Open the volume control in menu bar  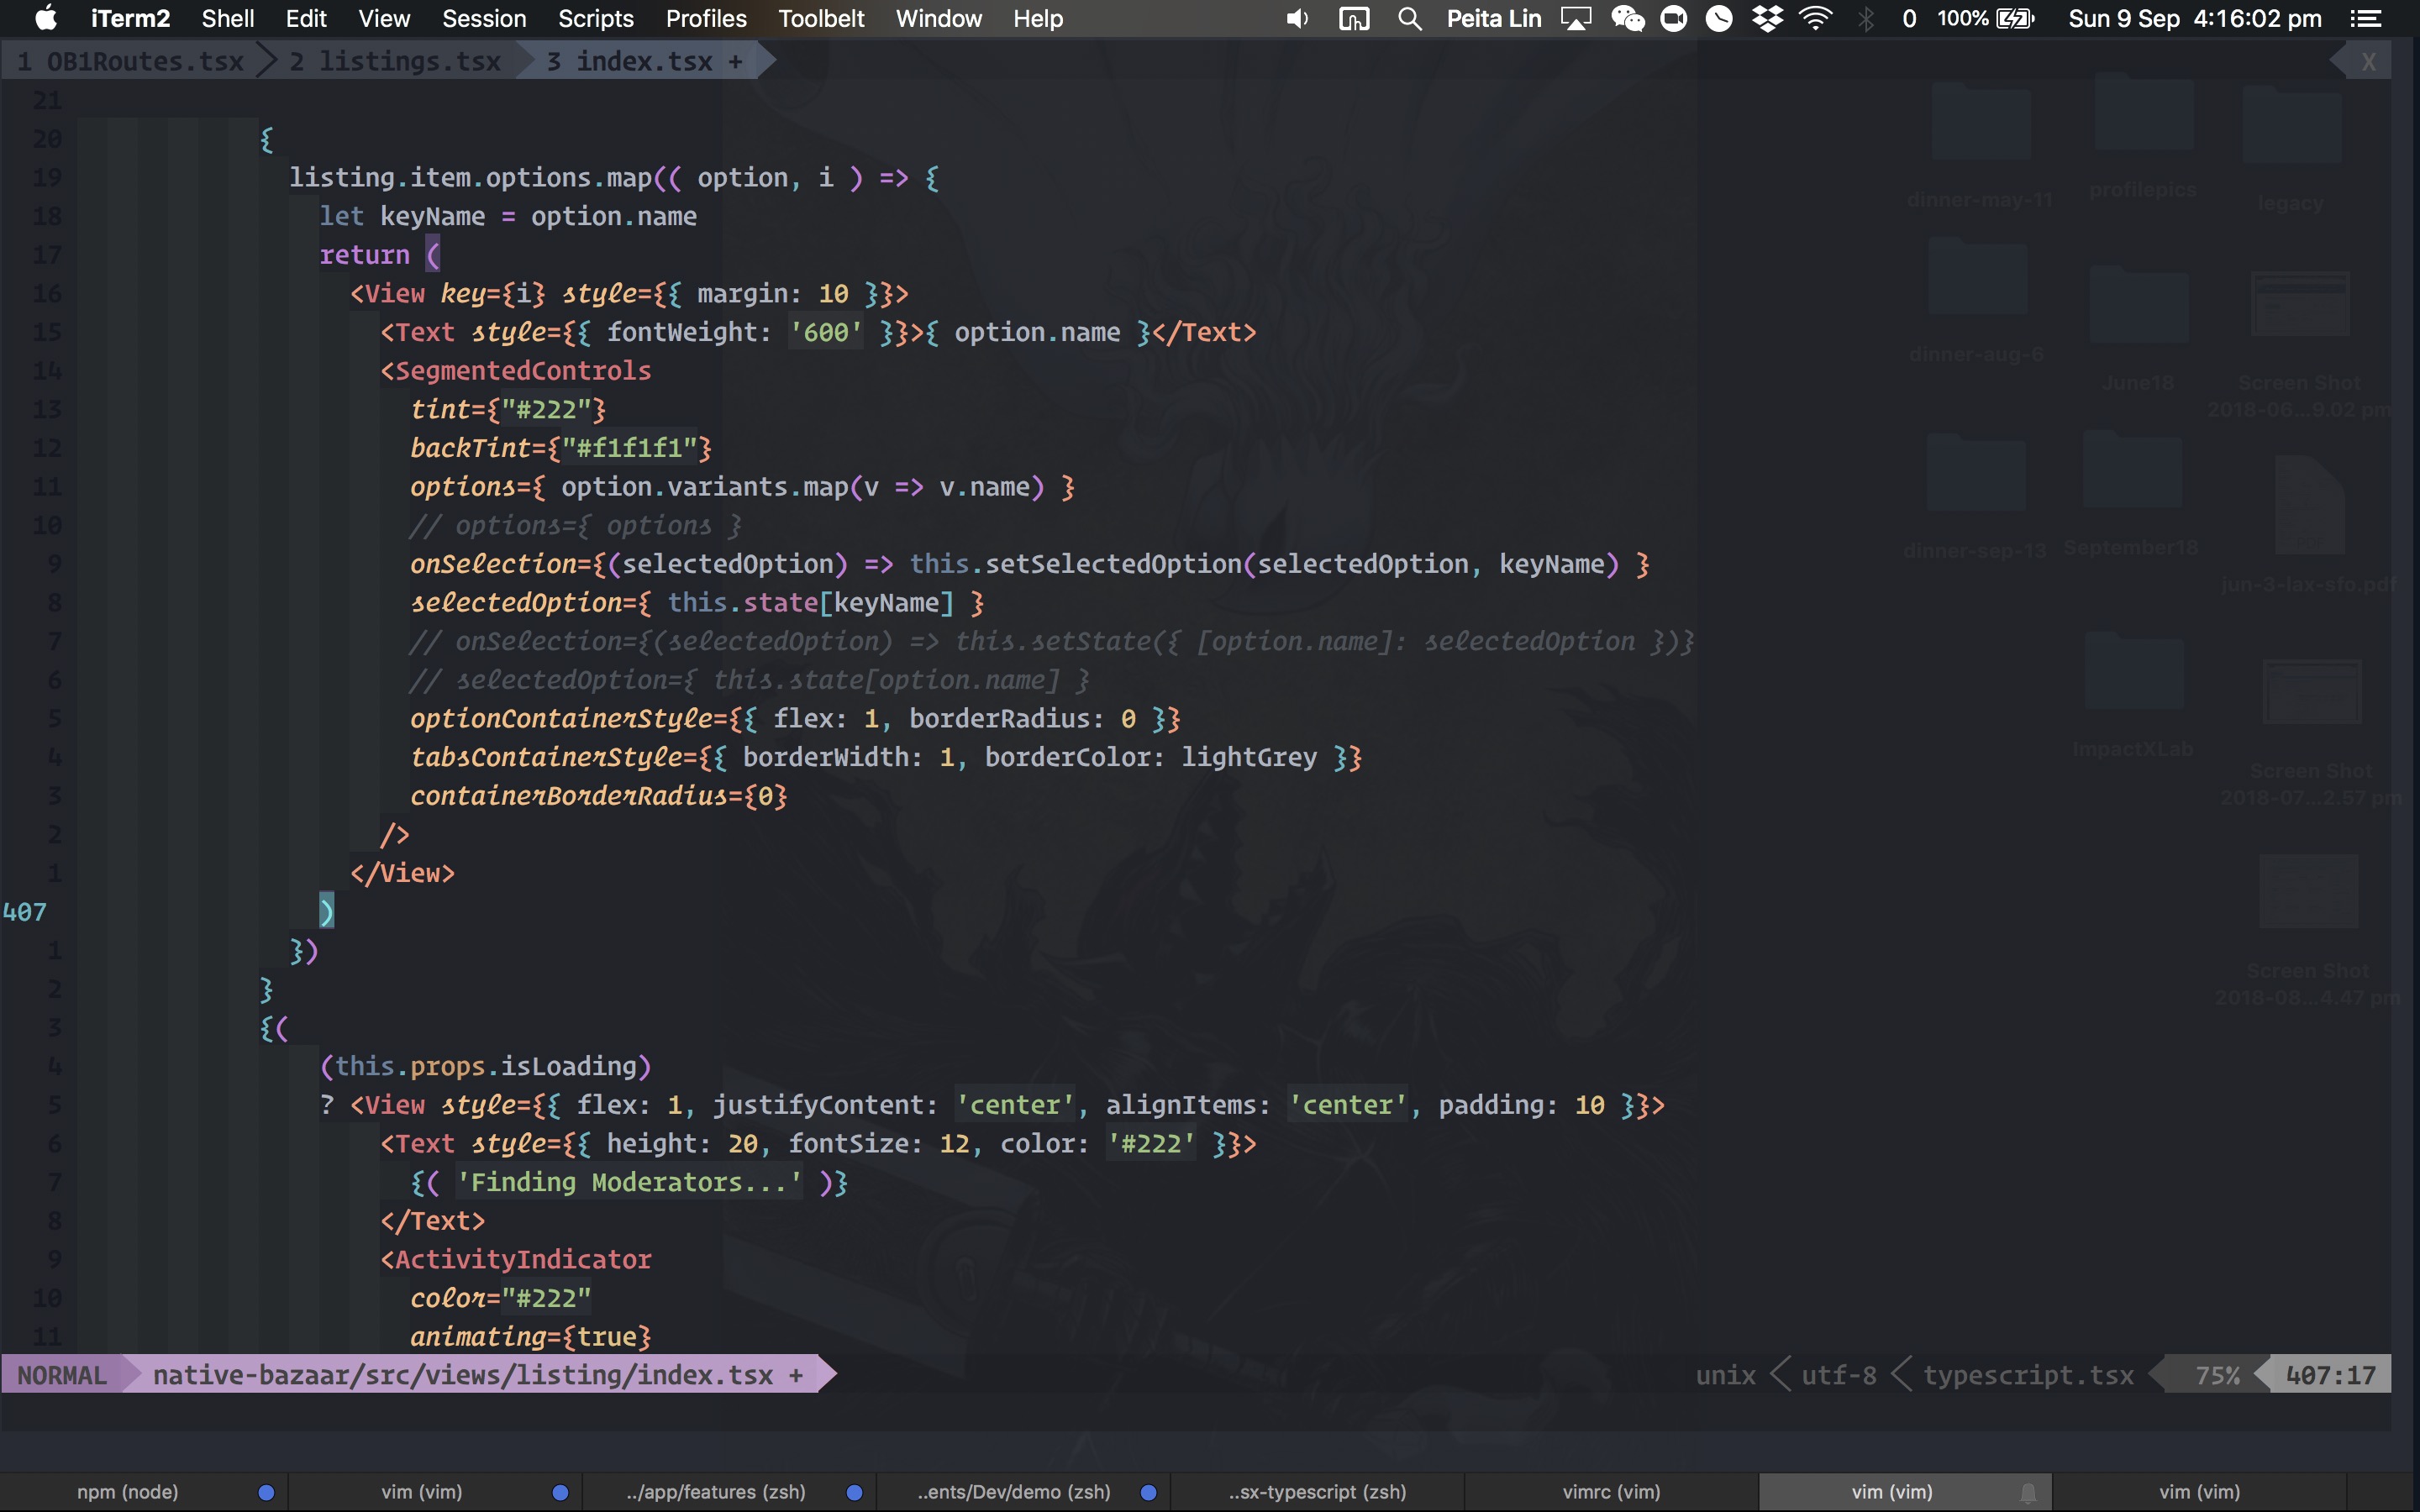[x=1297, y=19]
